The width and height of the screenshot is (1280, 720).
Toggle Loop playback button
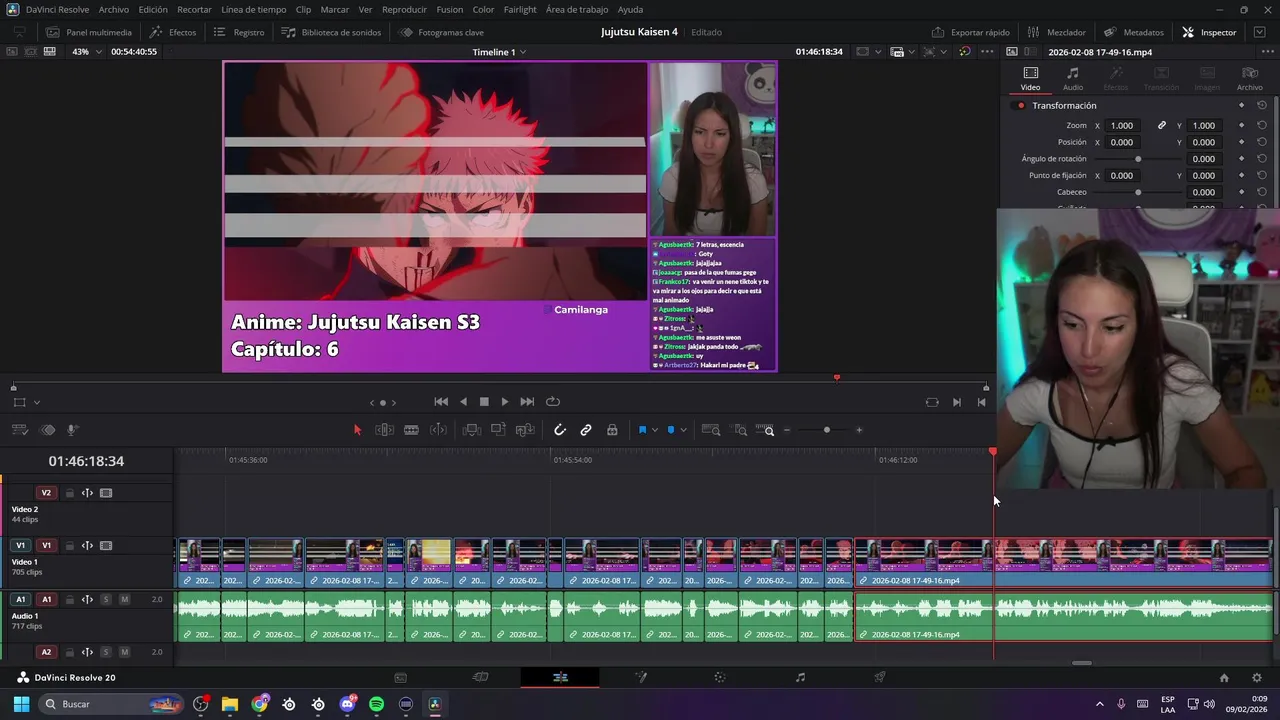(x=552, y=402)
